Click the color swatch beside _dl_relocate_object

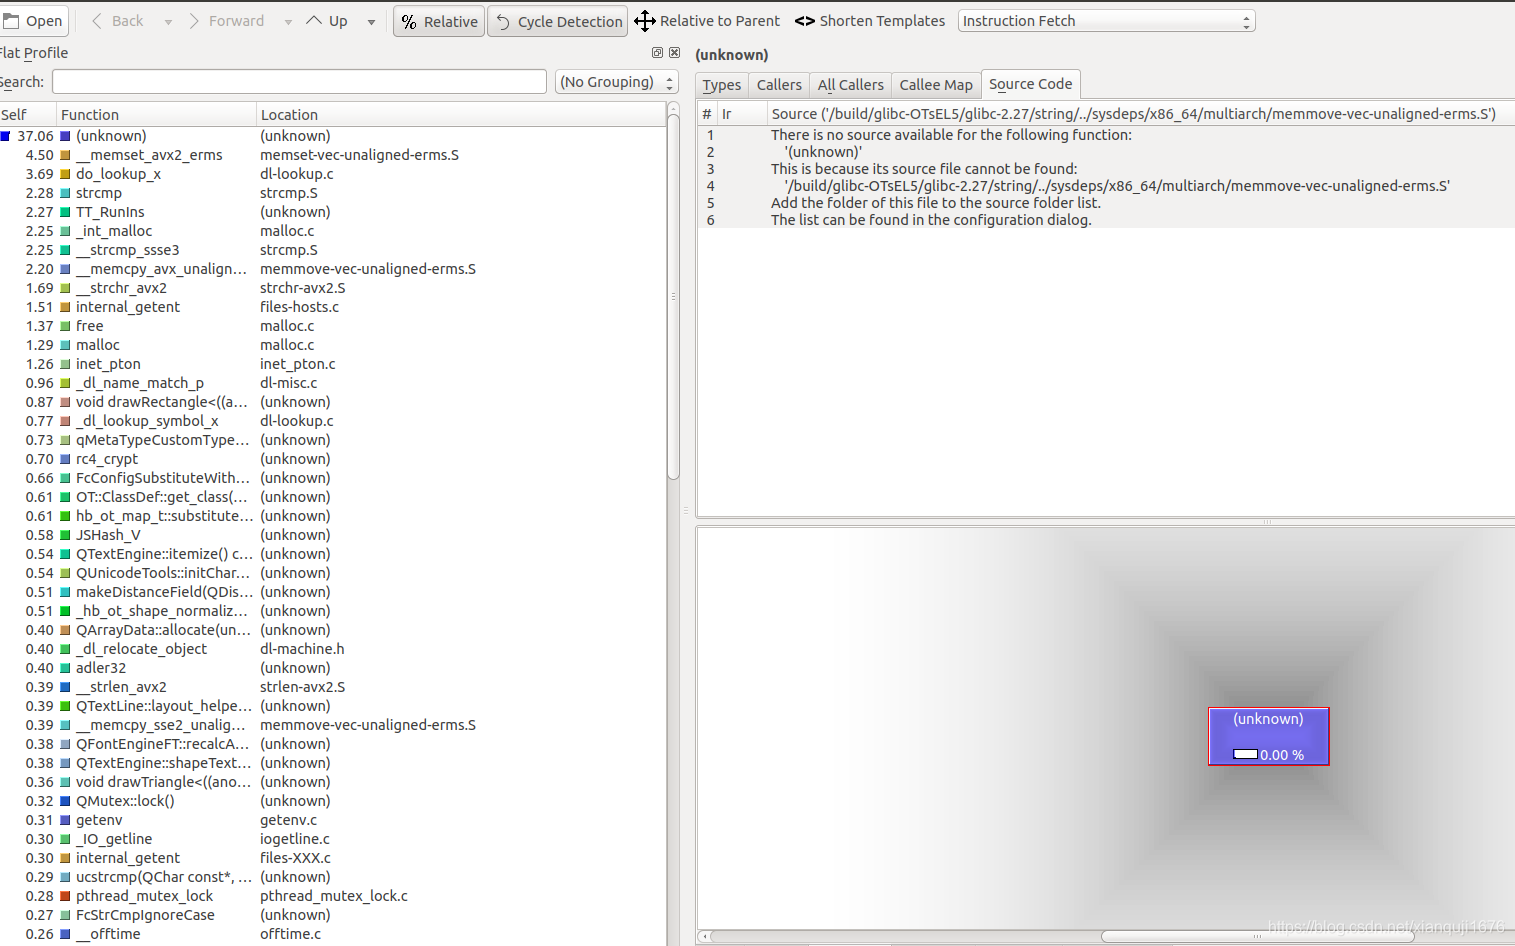[x=65, y=649]
